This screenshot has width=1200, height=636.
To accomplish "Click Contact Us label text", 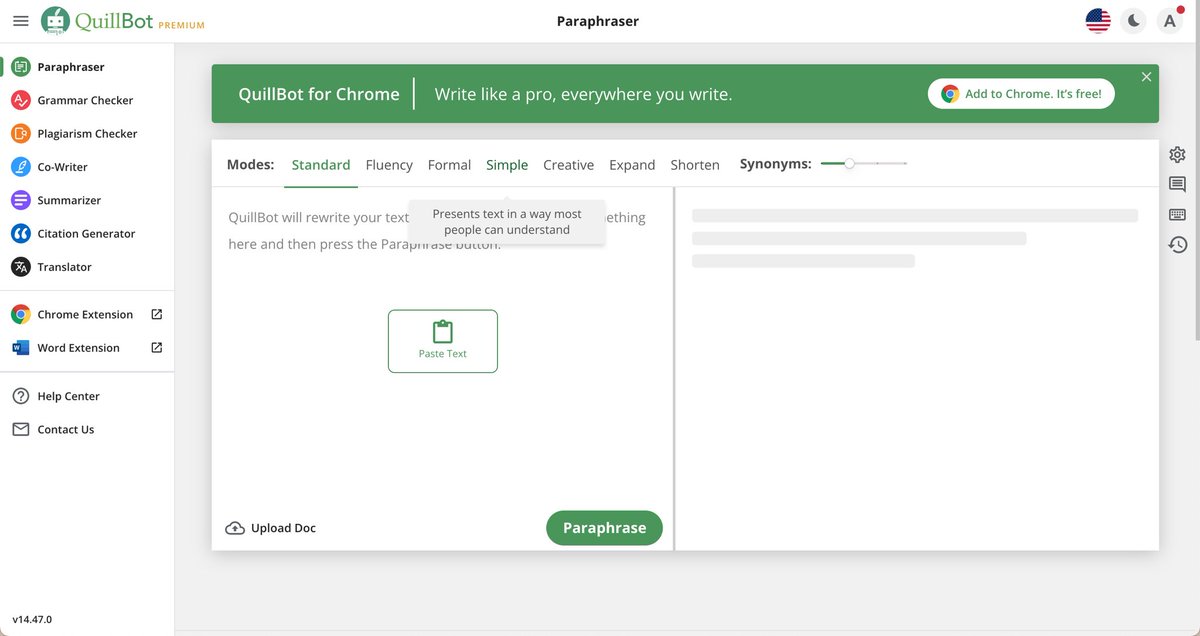I will pyautogui.click(x=66, y=429).
